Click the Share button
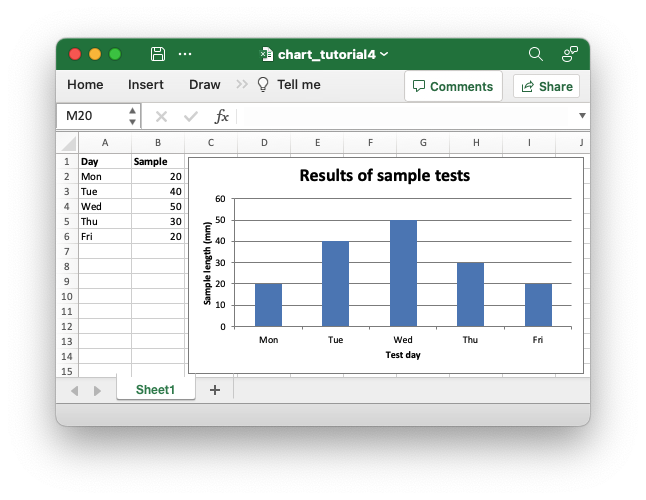Screen dimensions: 646x500 546,86
